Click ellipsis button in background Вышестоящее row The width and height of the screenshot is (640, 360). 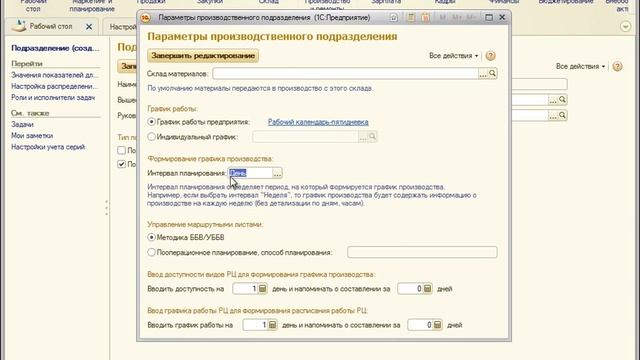[553, 100]
